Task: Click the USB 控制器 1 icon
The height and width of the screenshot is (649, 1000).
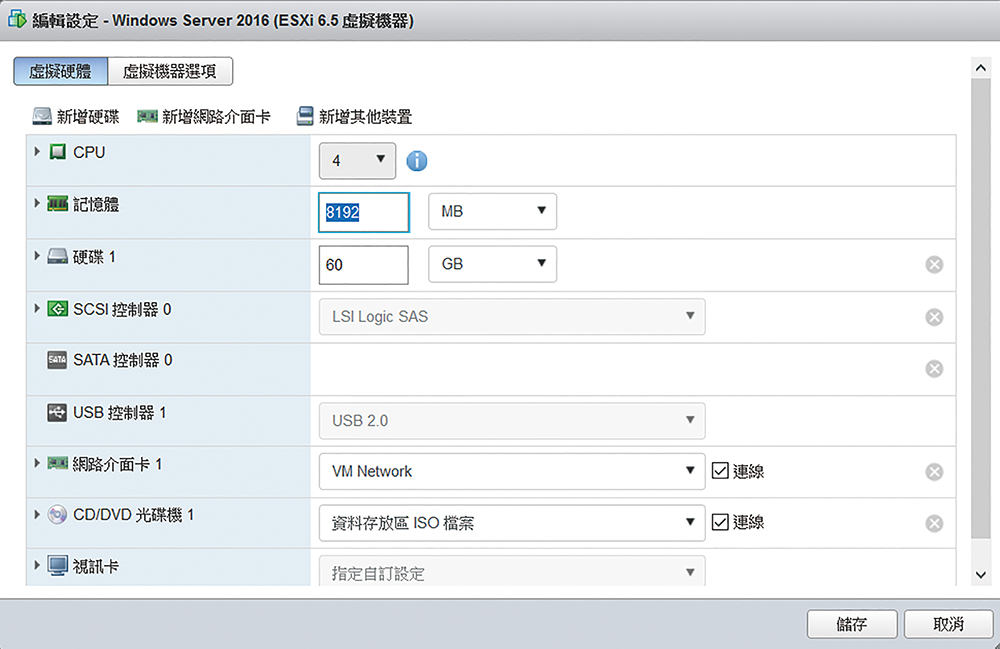Action: tap(57, 412)
